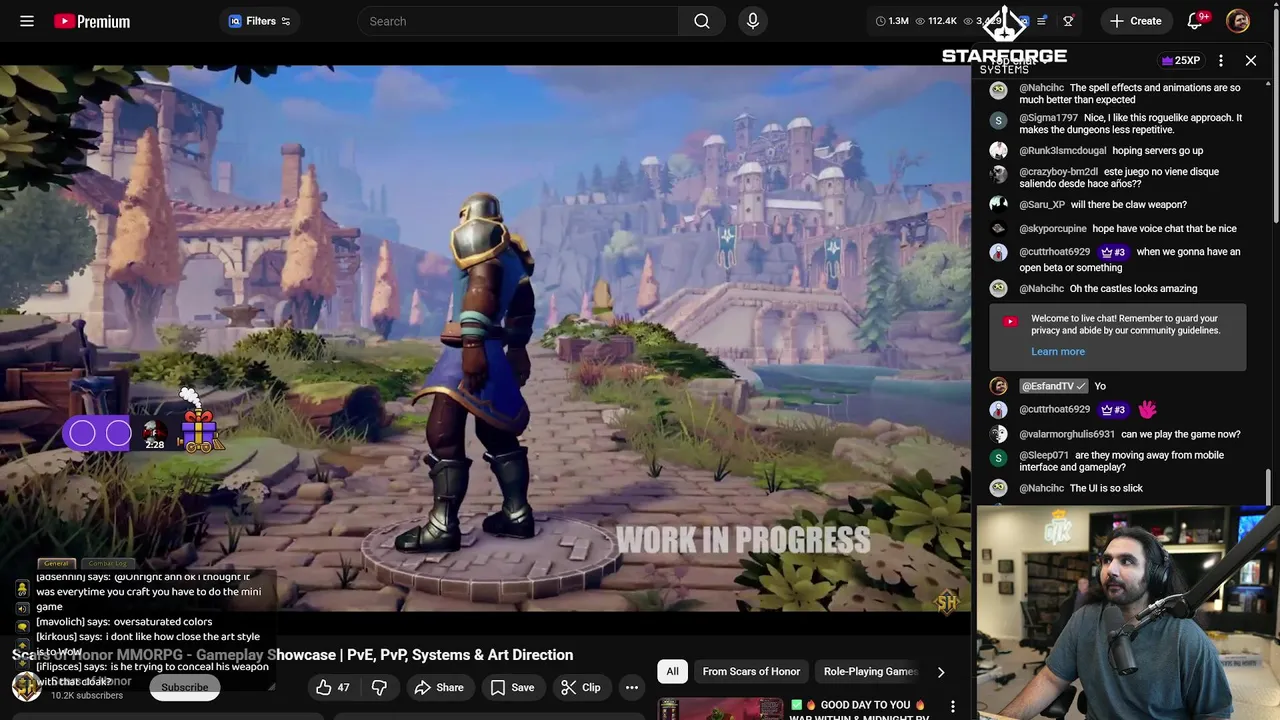Click the pink hand emoji in chat

coord(1147,409)
